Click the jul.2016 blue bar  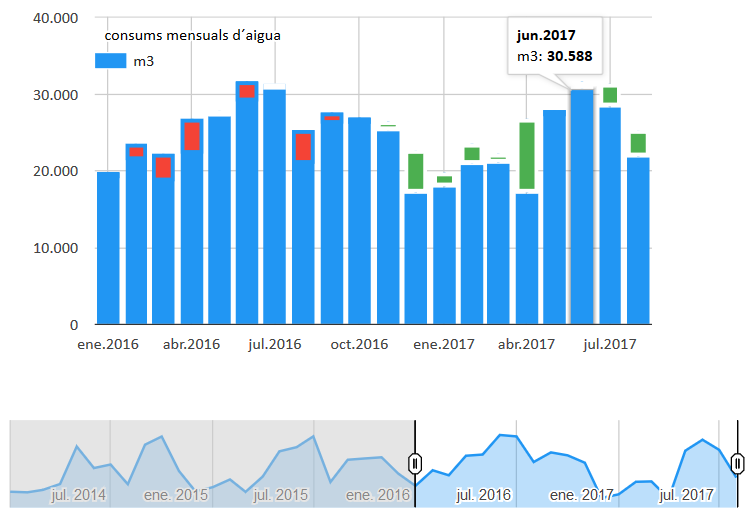(x=275, y=207)
